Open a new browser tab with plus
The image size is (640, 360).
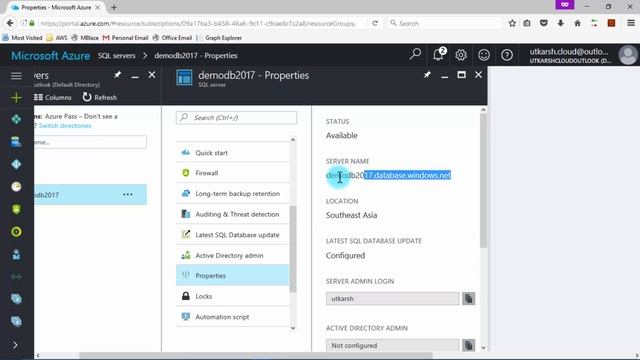pos(114,7)
